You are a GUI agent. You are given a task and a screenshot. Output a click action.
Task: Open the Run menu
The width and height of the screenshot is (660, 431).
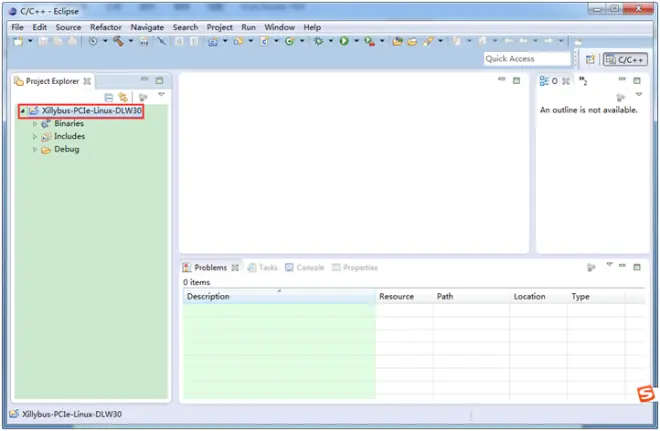(248, 27)
